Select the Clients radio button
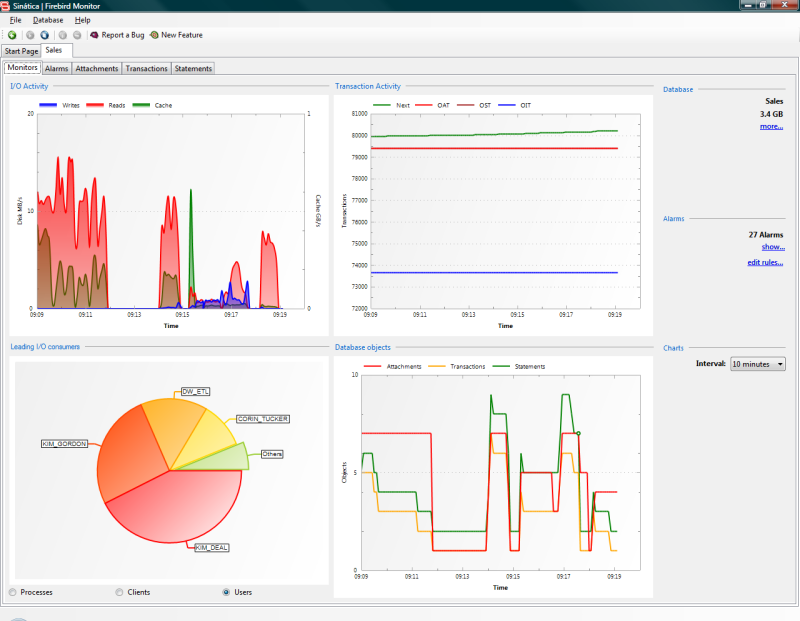 (x=119, y=592)
